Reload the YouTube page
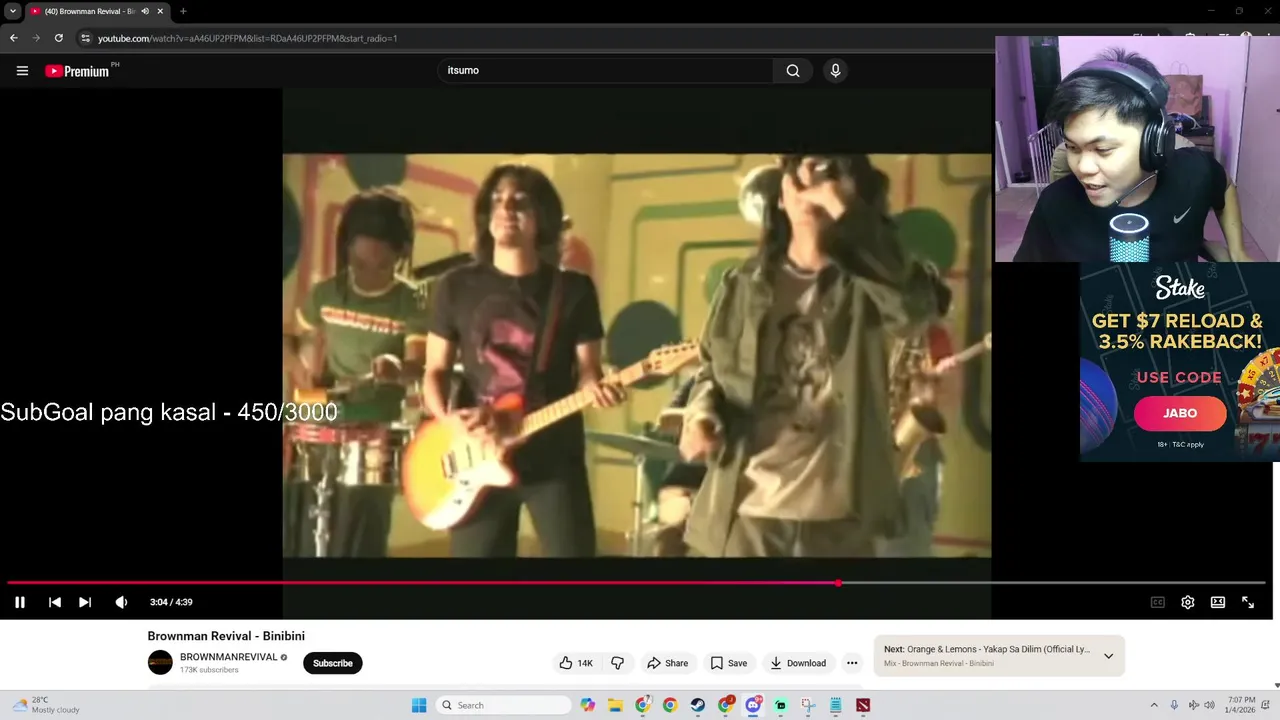This screenshot has width=1280, height=720. coord(59,38)
